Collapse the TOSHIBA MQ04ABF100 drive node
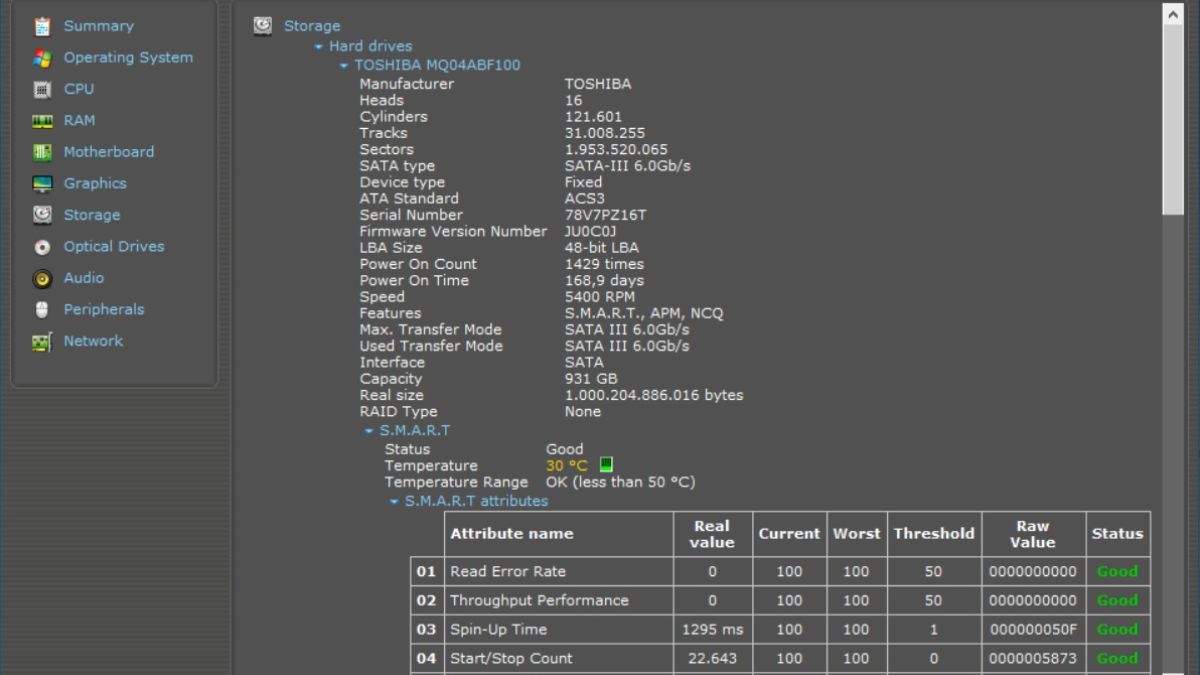Screen dimensions: 1200x675 pos(344,66)
